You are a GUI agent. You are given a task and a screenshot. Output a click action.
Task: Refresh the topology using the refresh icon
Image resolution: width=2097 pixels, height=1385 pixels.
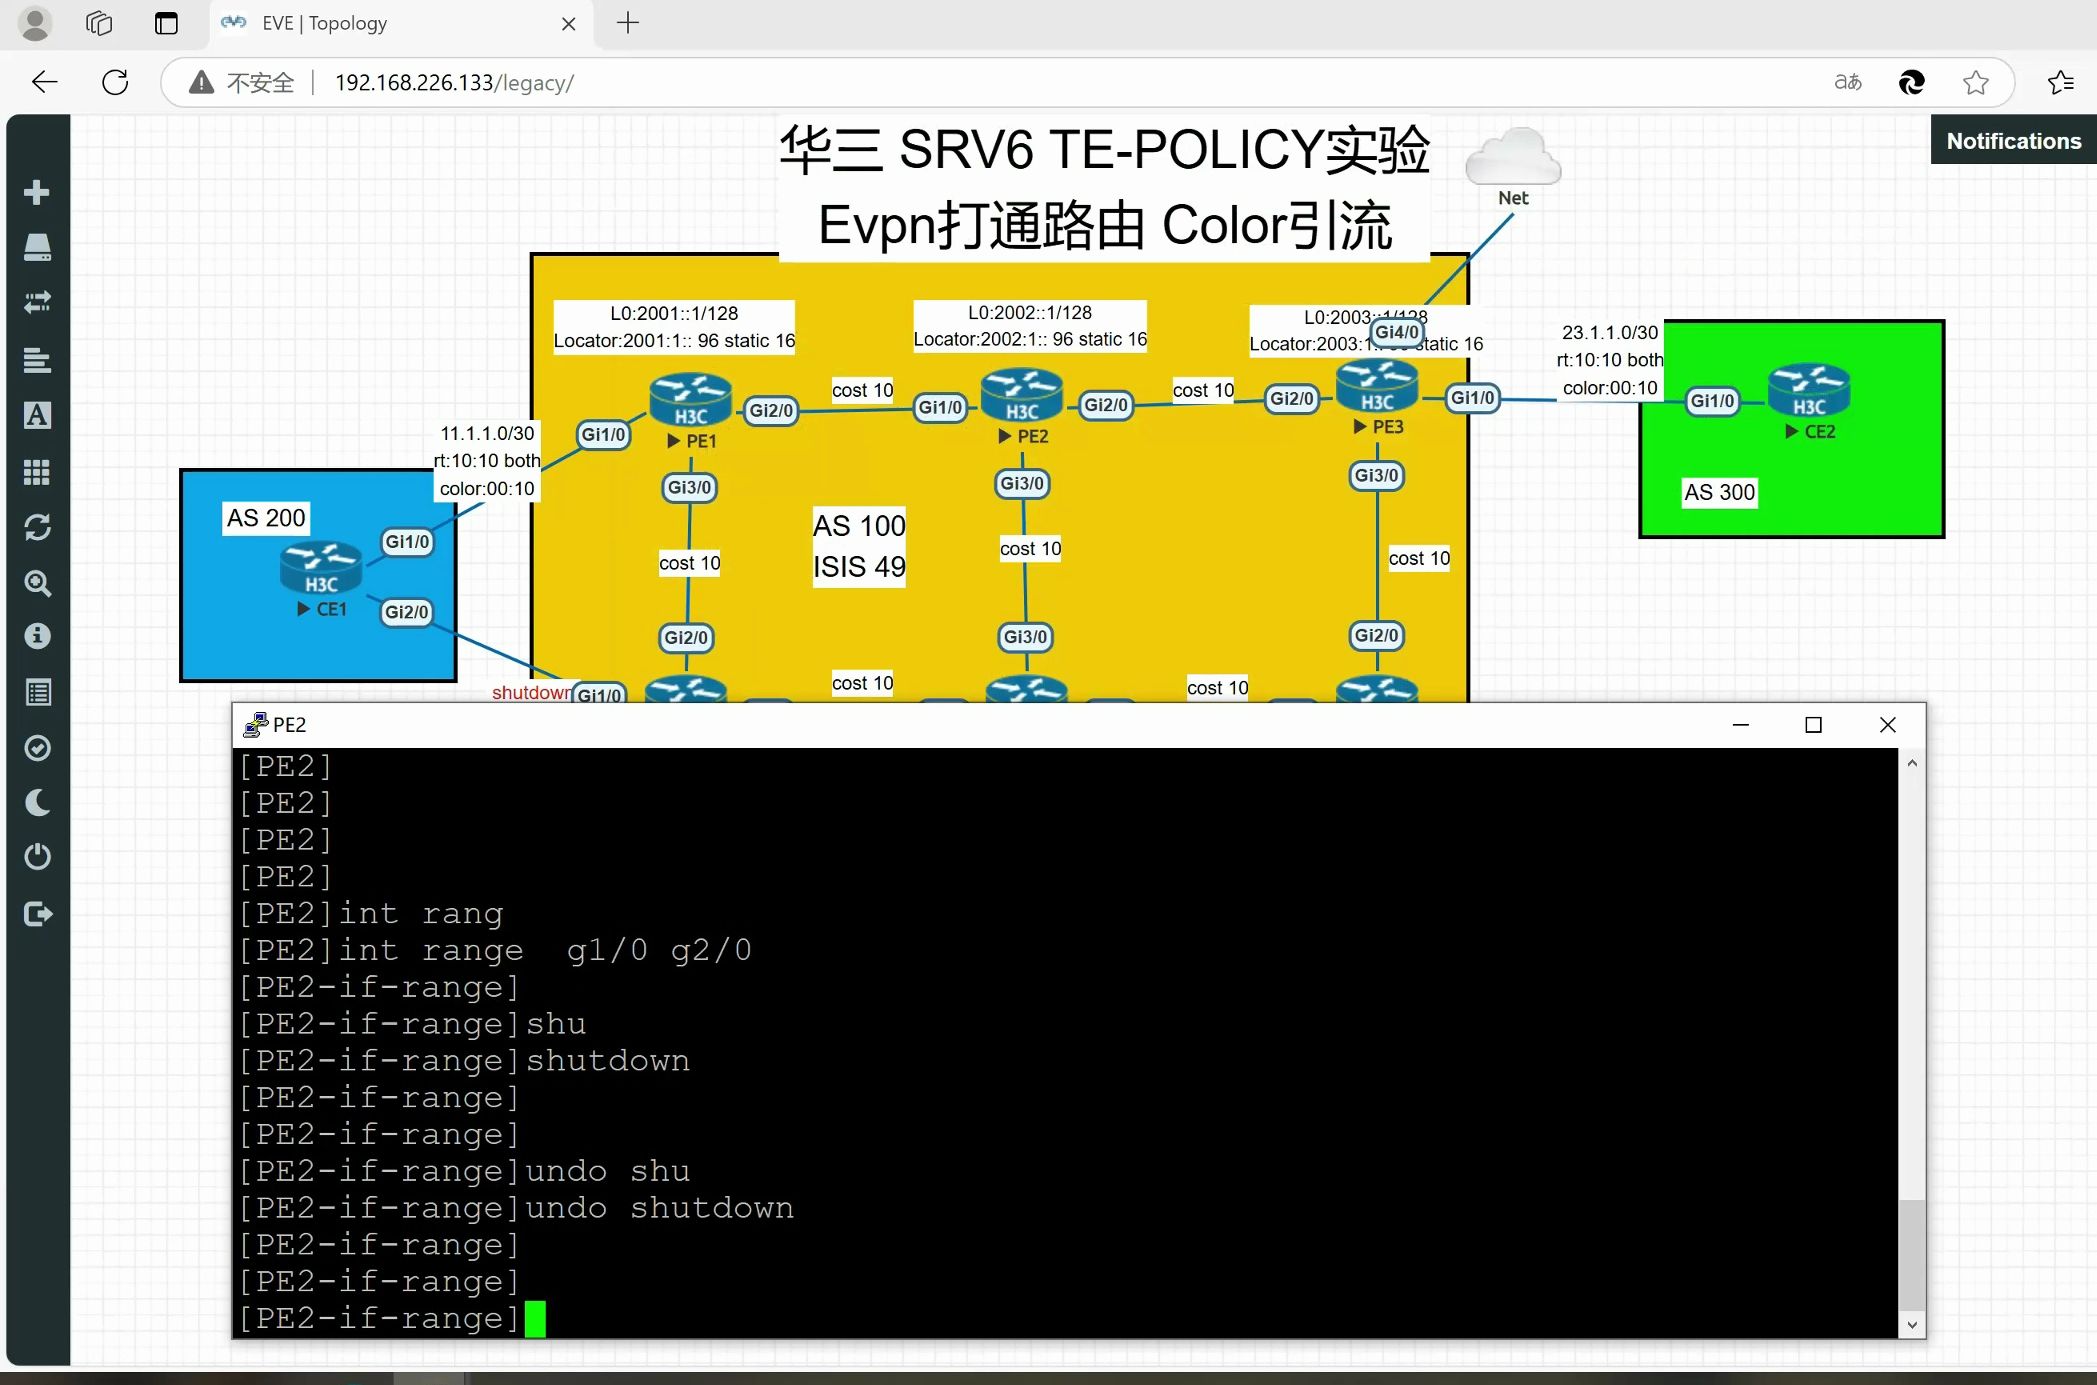pyautogui.click(x=38, y=527)
